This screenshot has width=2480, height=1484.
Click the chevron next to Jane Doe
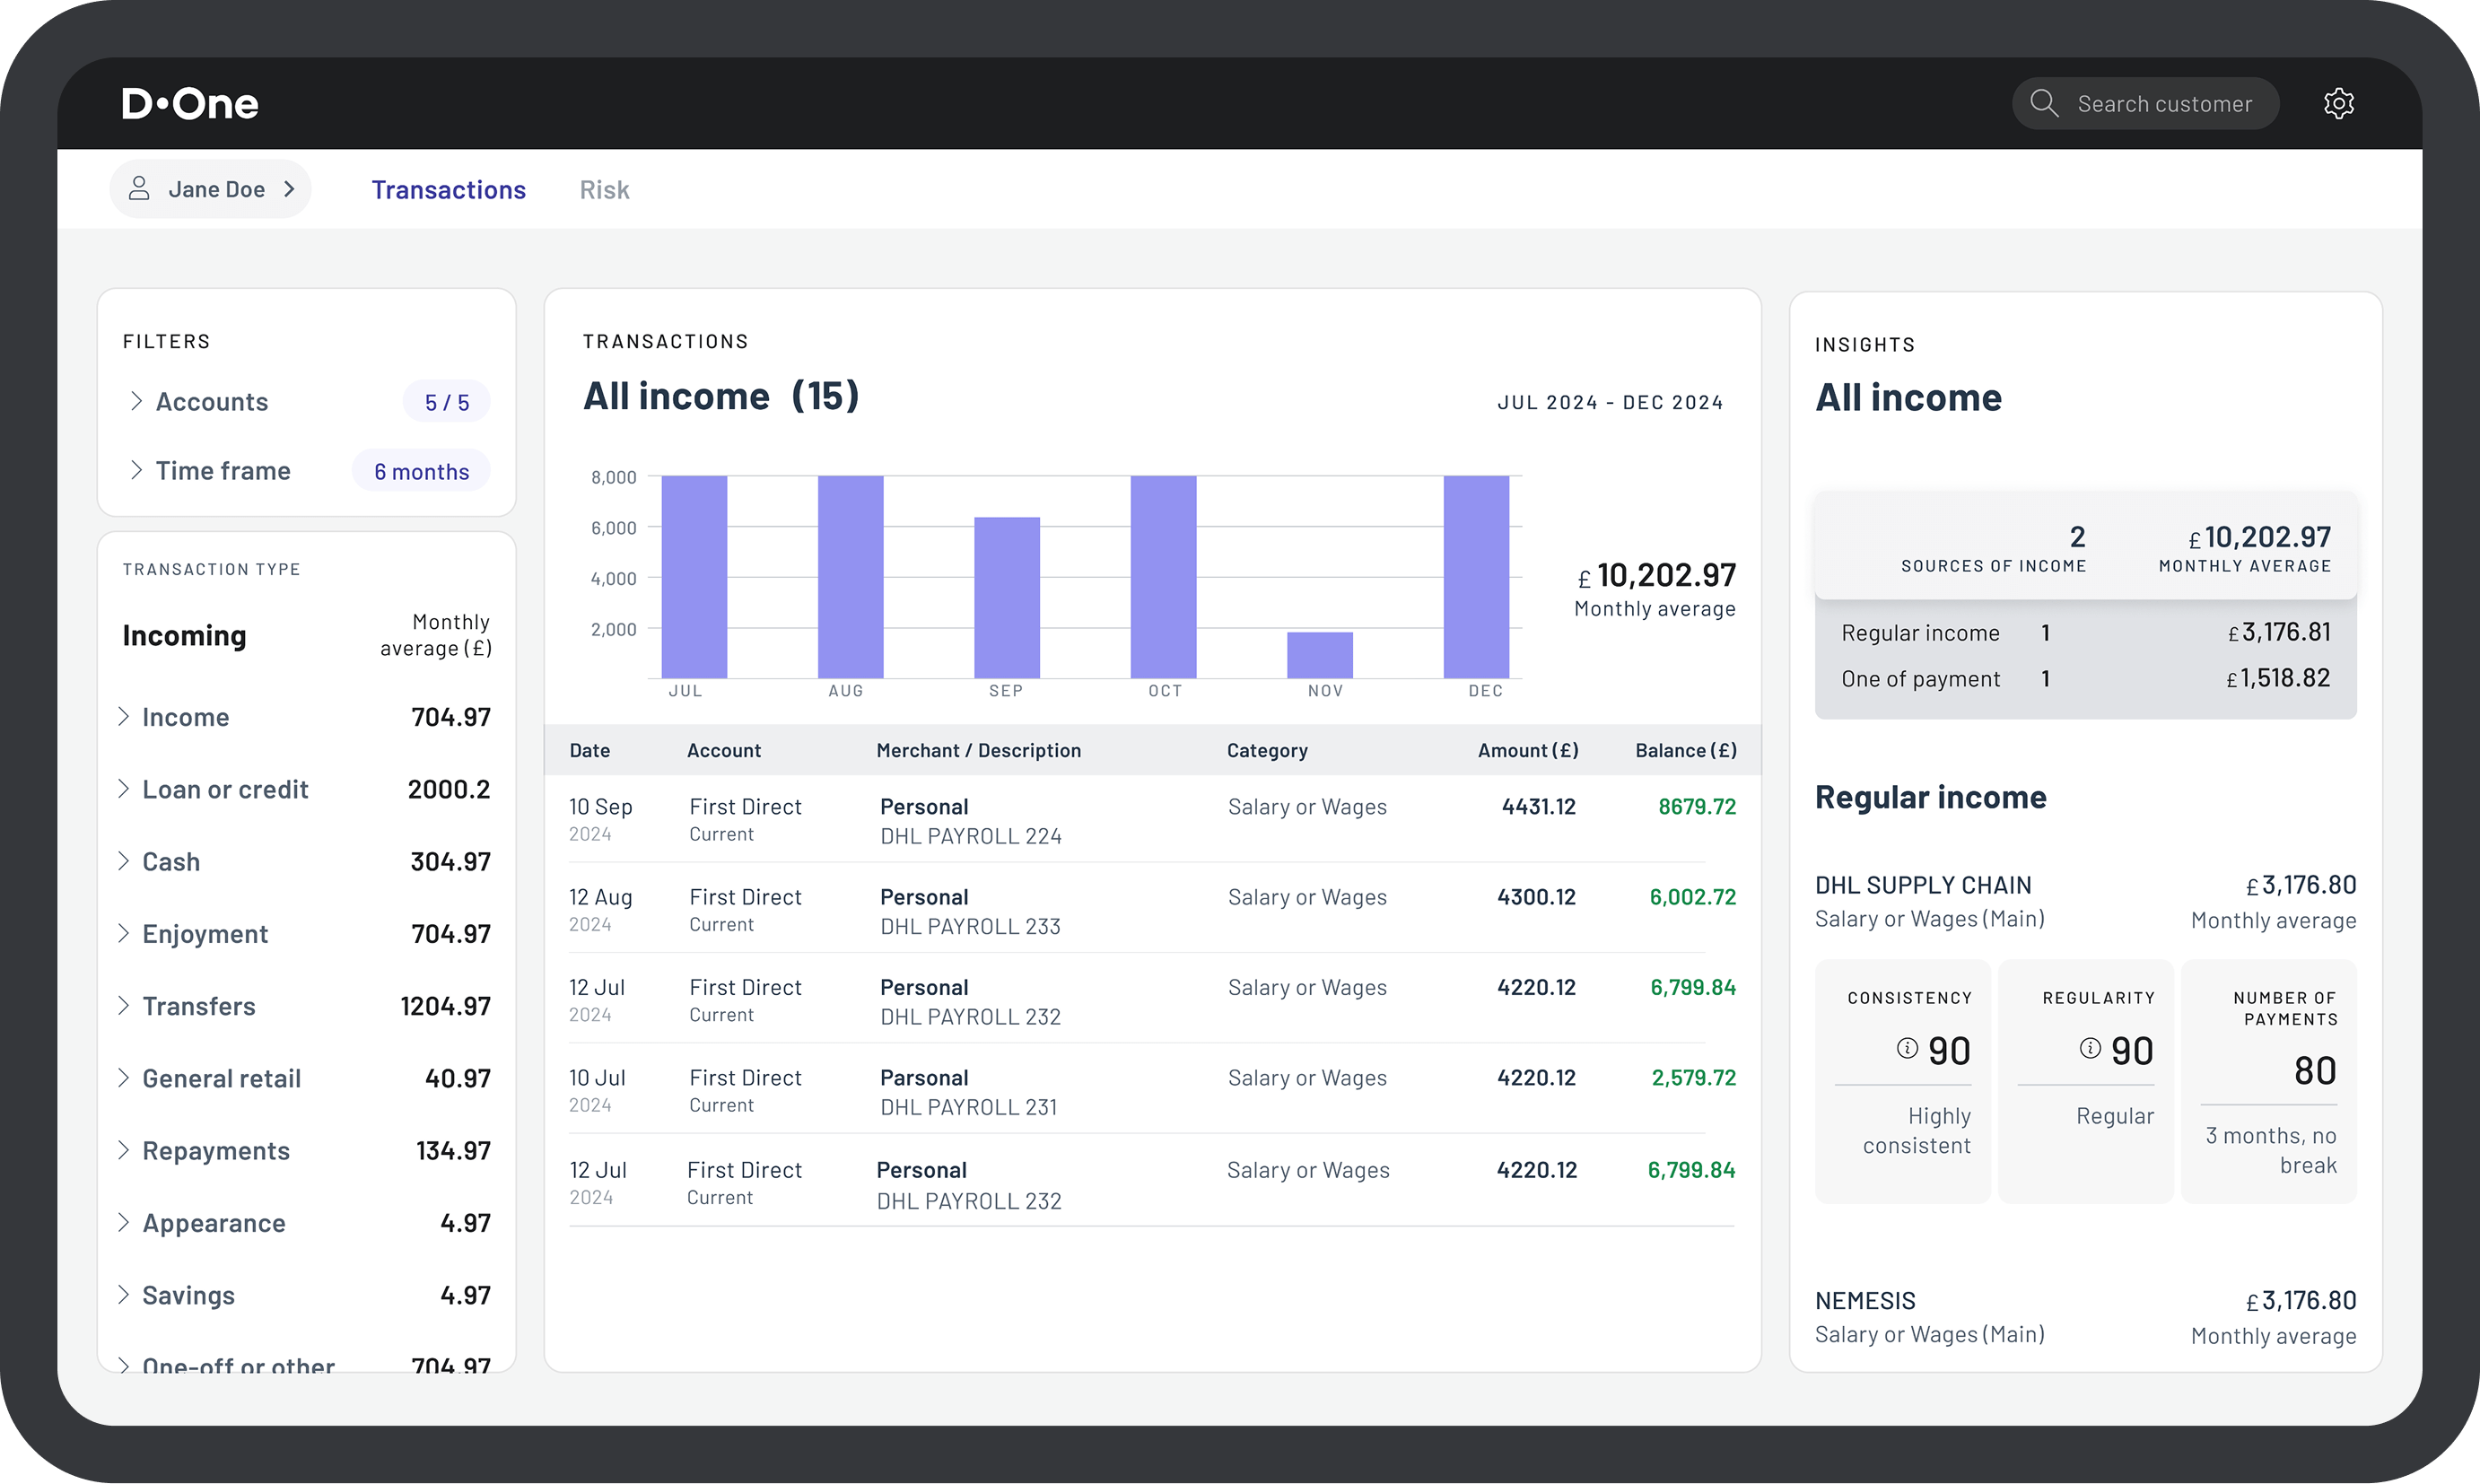pyautogui.click(x=289, y=189)
